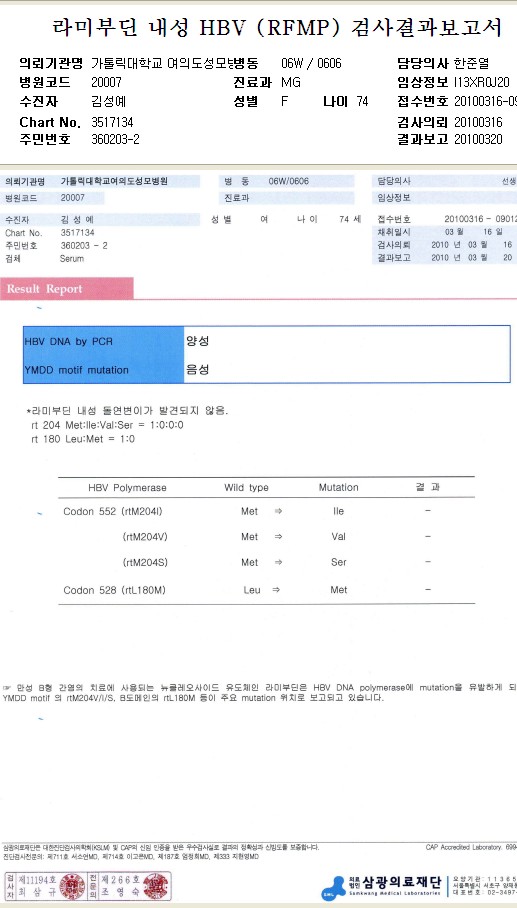Click the 결 과 column header
Viewport: 517px width, 908px height.
pos(428,487)
